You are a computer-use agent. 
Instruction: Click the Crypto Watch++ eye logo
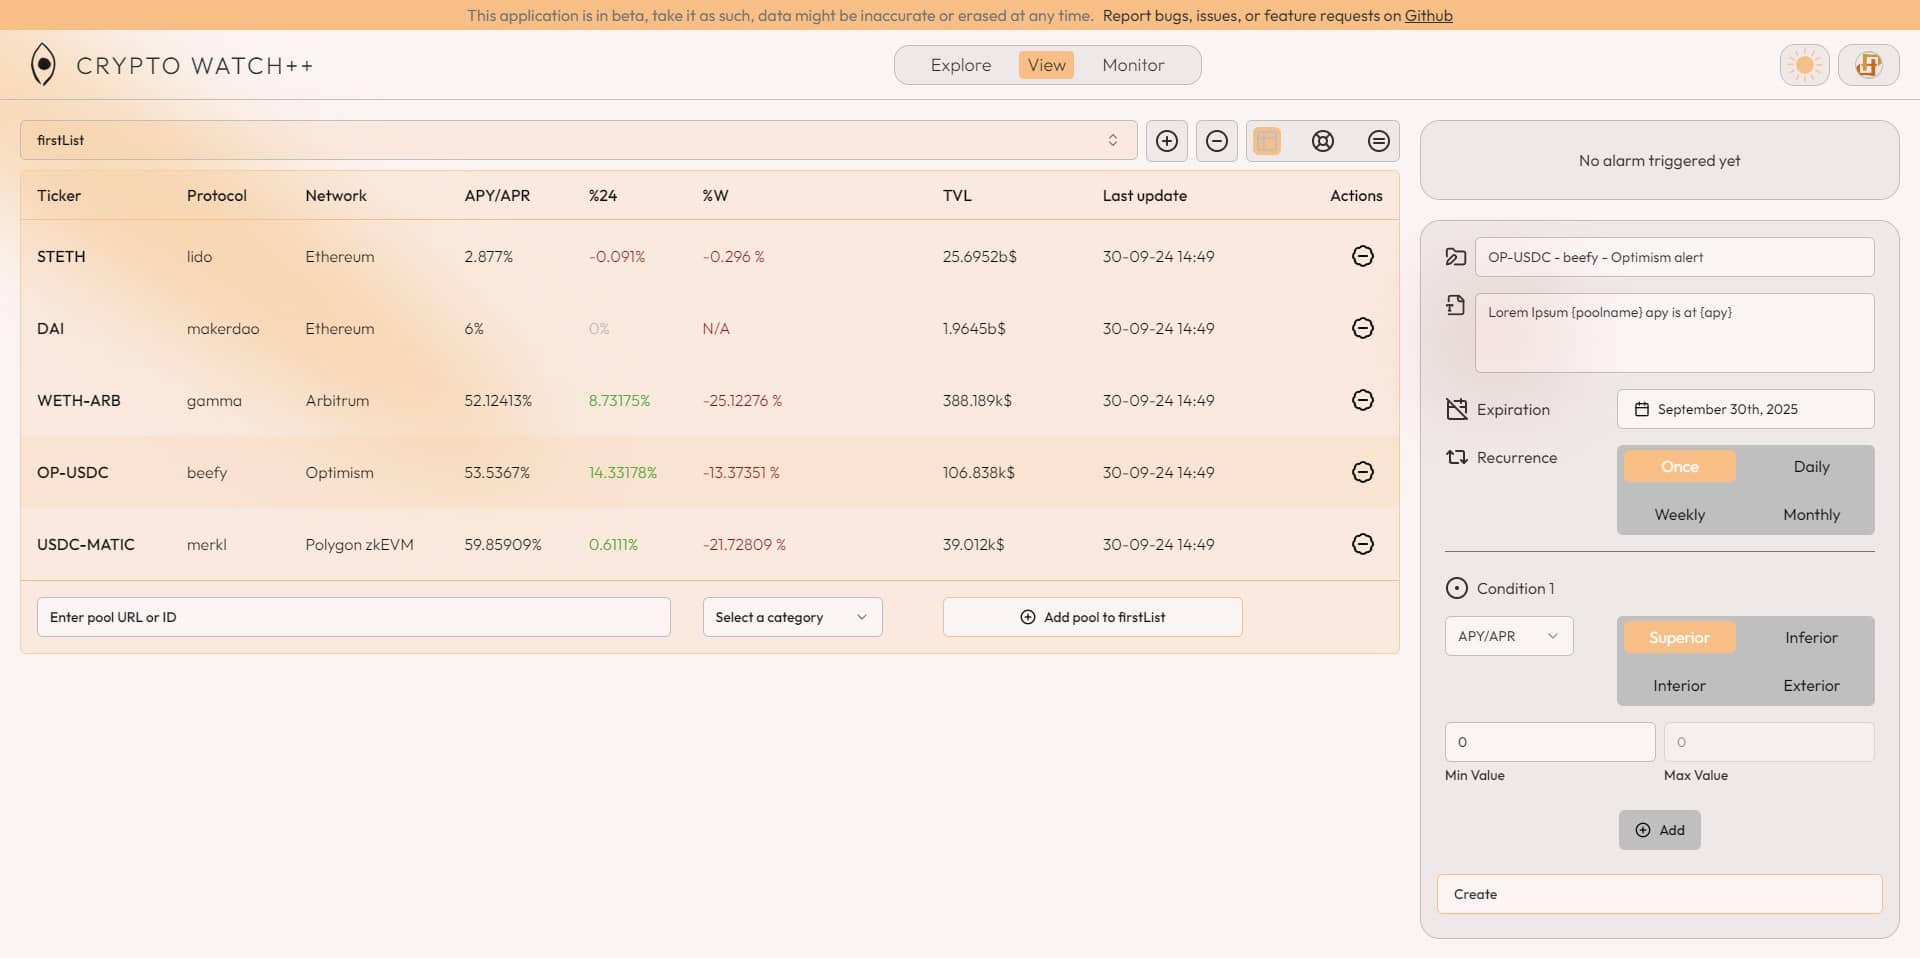[43, 65]
